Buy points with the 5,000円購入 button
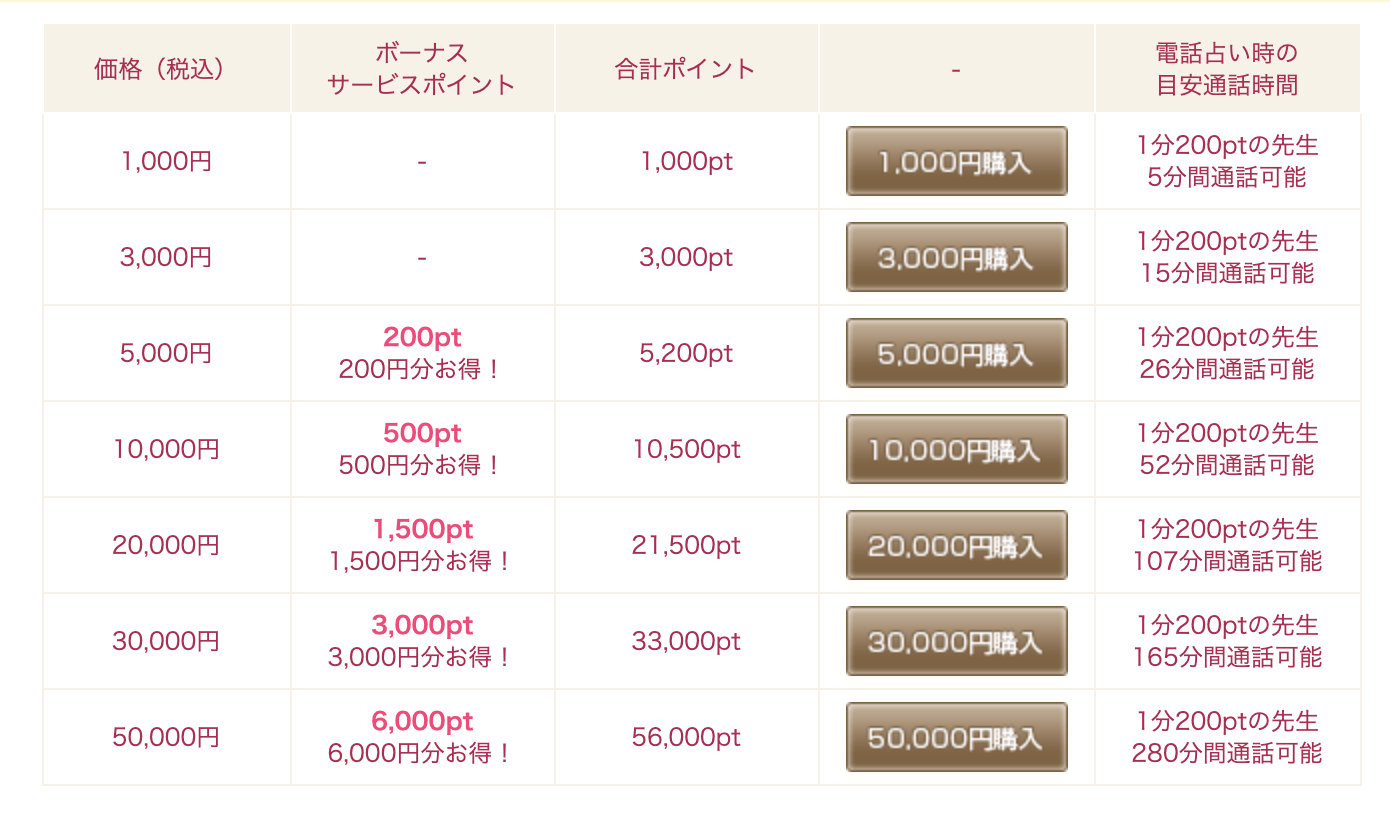 coord(956,353)
